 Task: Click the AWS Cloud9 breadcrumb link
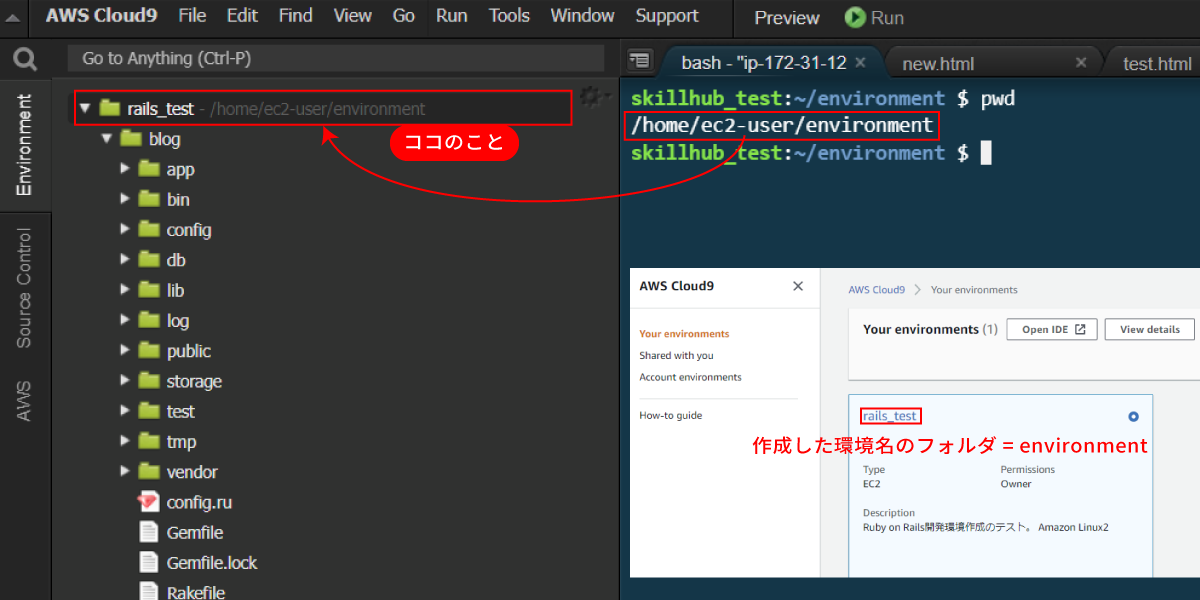click(877, 290)
